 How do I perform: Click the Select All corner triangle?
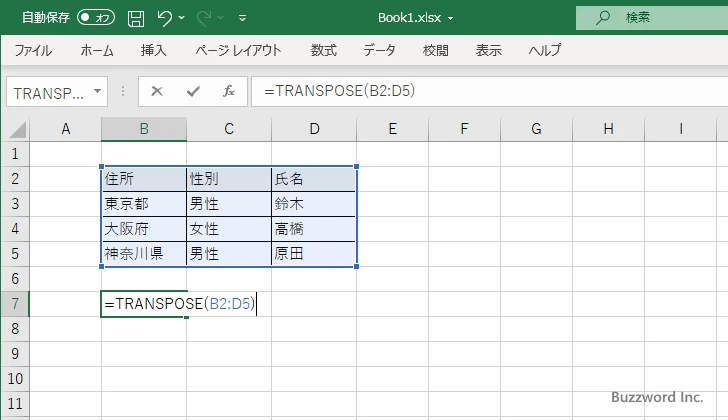click(18, 129)
